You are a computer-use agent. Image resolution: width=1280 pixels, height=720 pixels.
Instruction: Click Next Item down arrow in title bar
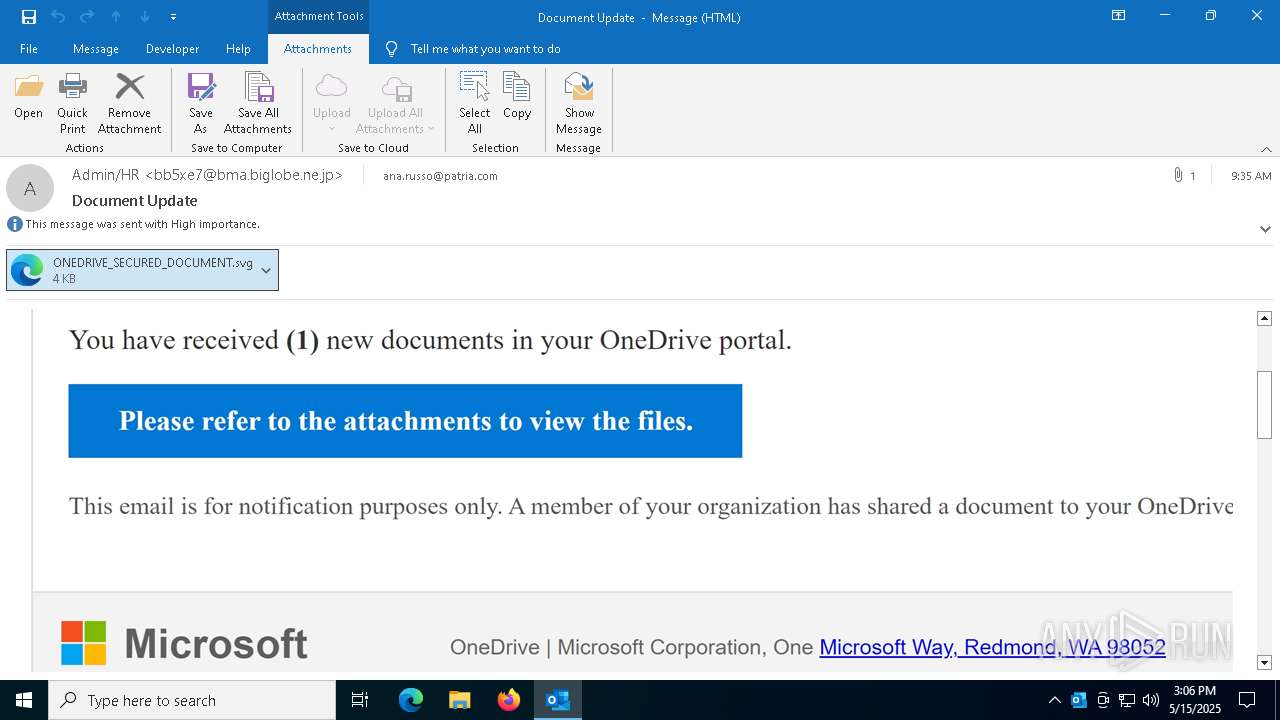pos(145,16)
